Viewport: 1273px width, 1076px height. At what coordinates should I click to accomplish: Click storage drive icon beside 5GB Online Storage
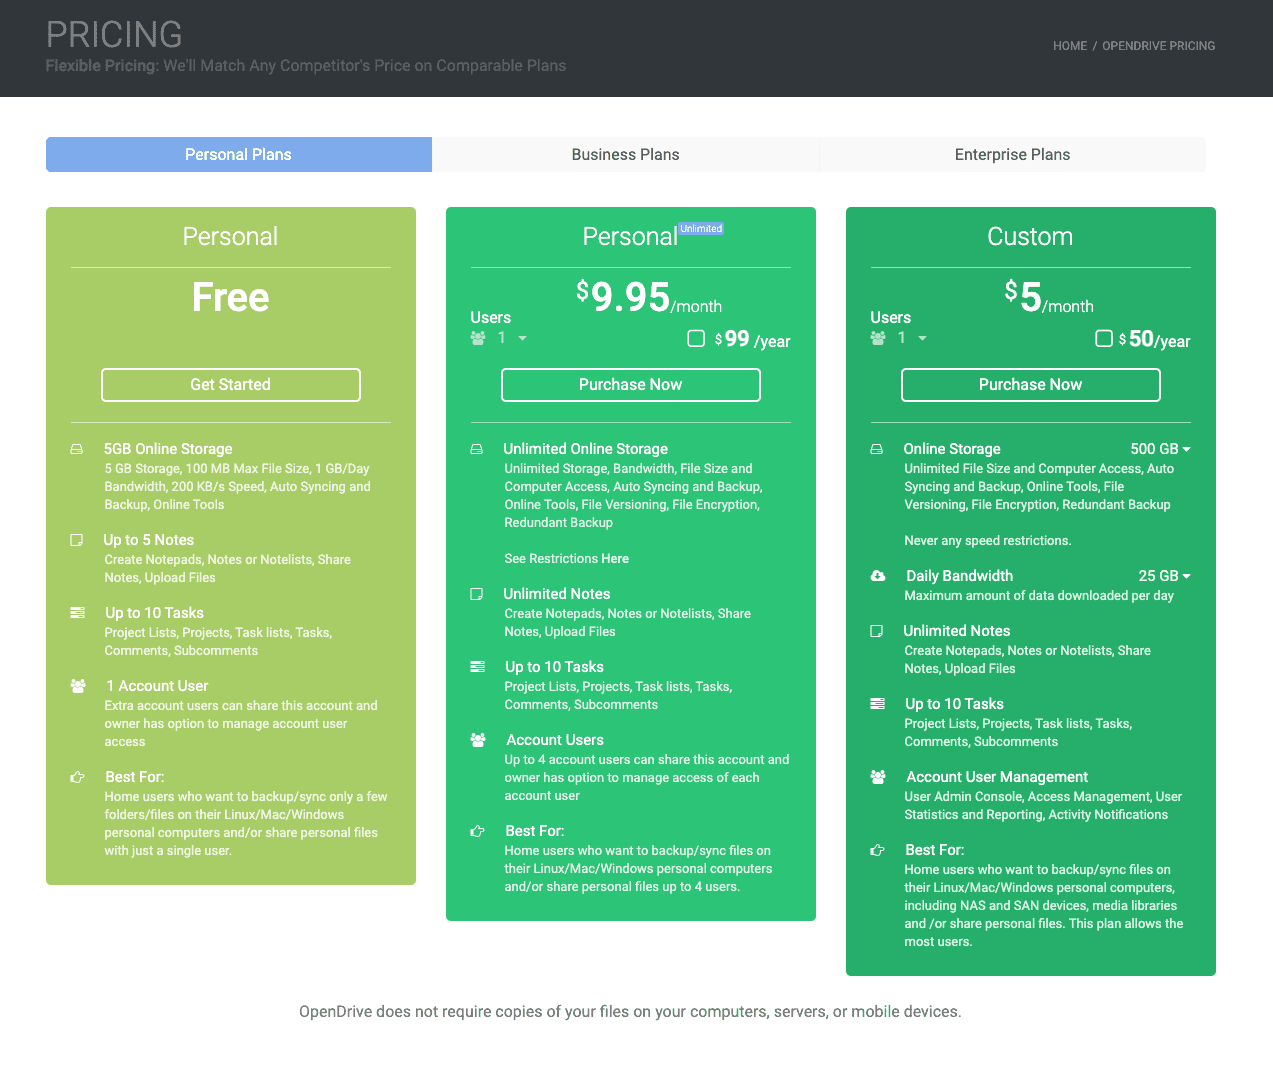tap(77, 450)
